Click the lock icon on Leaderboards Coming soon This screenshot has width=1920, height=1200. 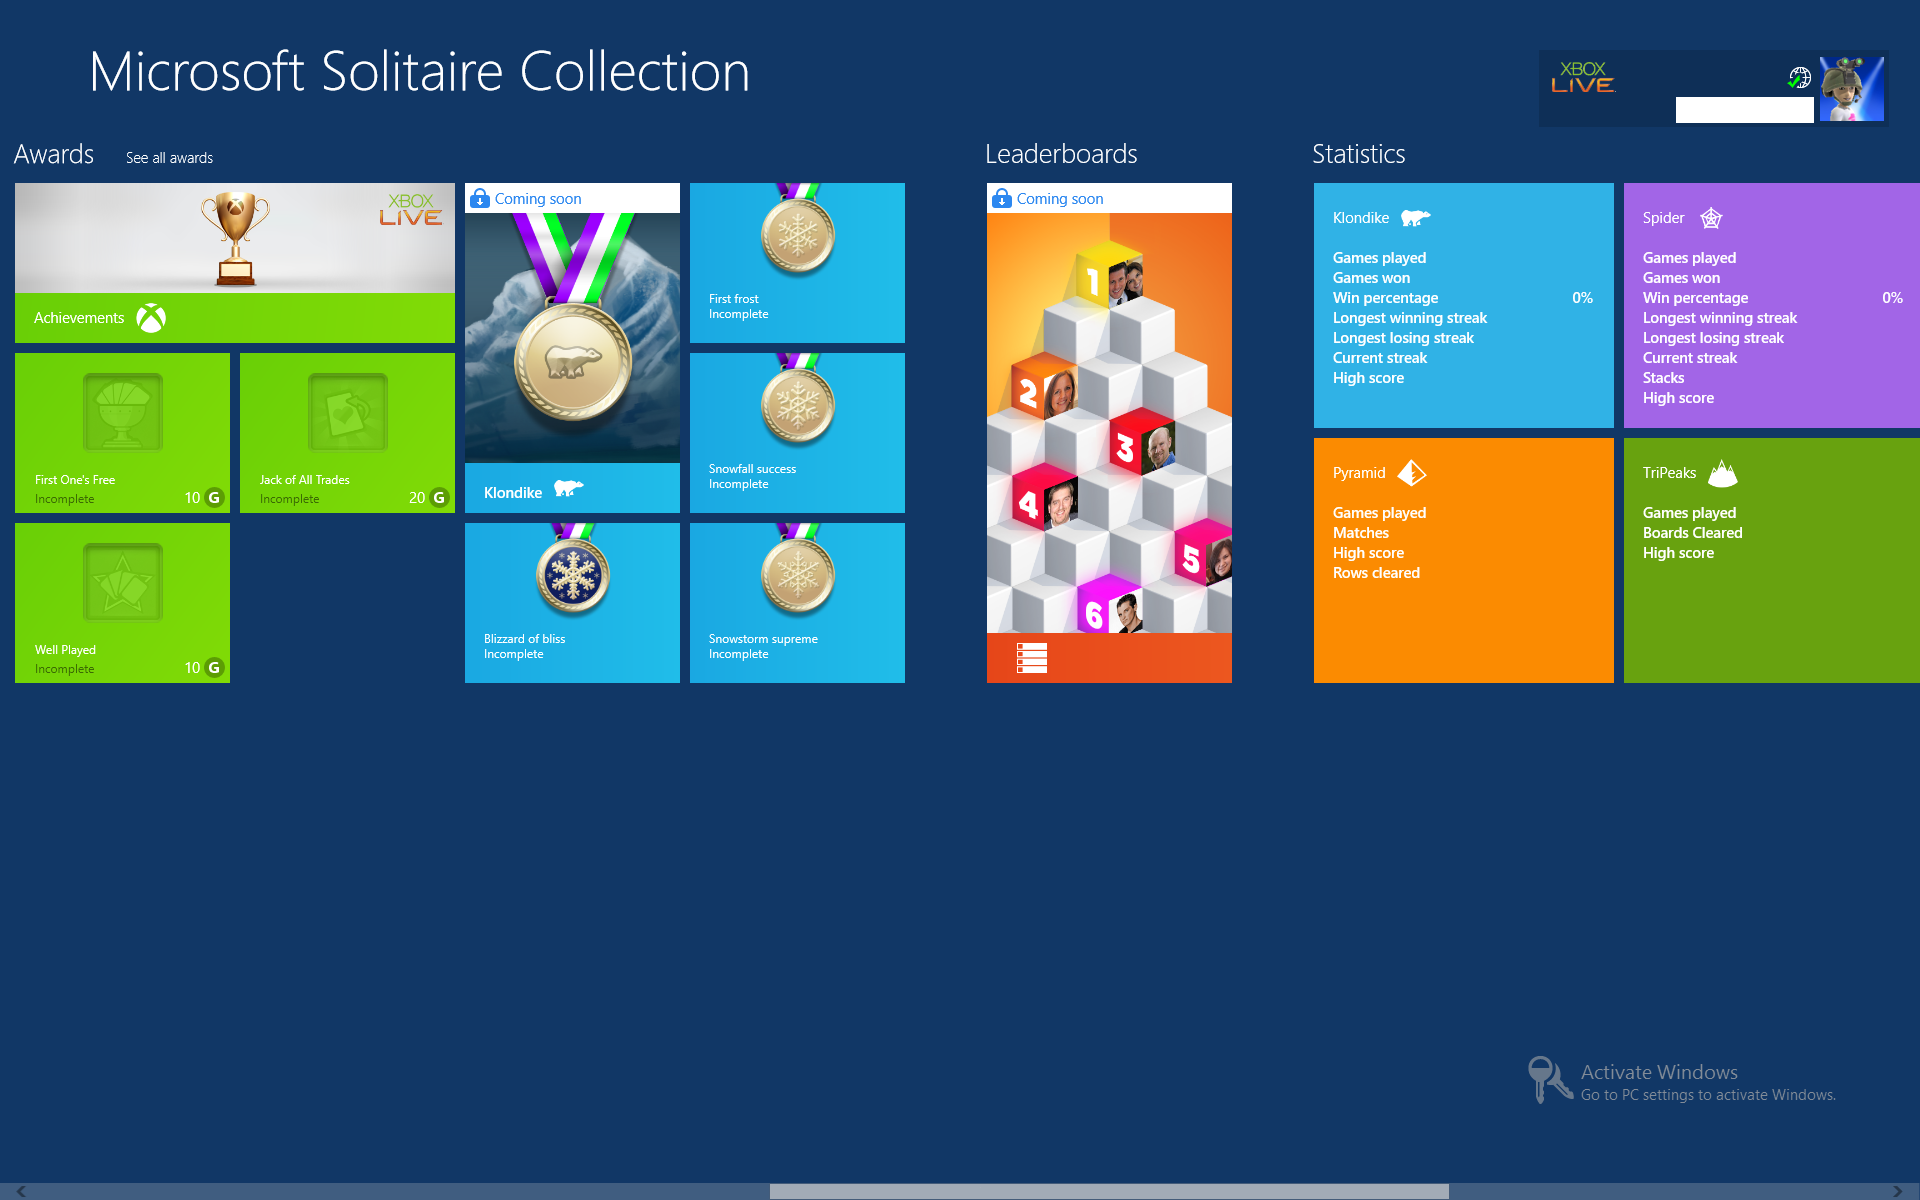pyautogui.click(x=1002, y=198)
